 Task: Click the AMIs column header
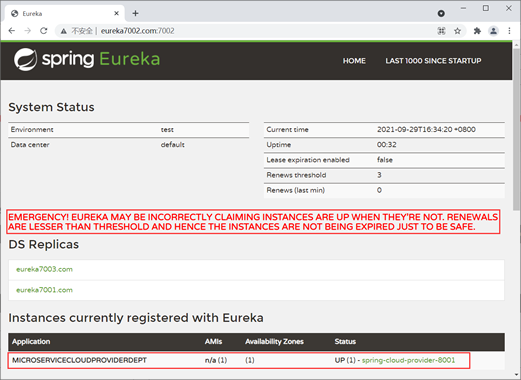click(x=213, y=341)
